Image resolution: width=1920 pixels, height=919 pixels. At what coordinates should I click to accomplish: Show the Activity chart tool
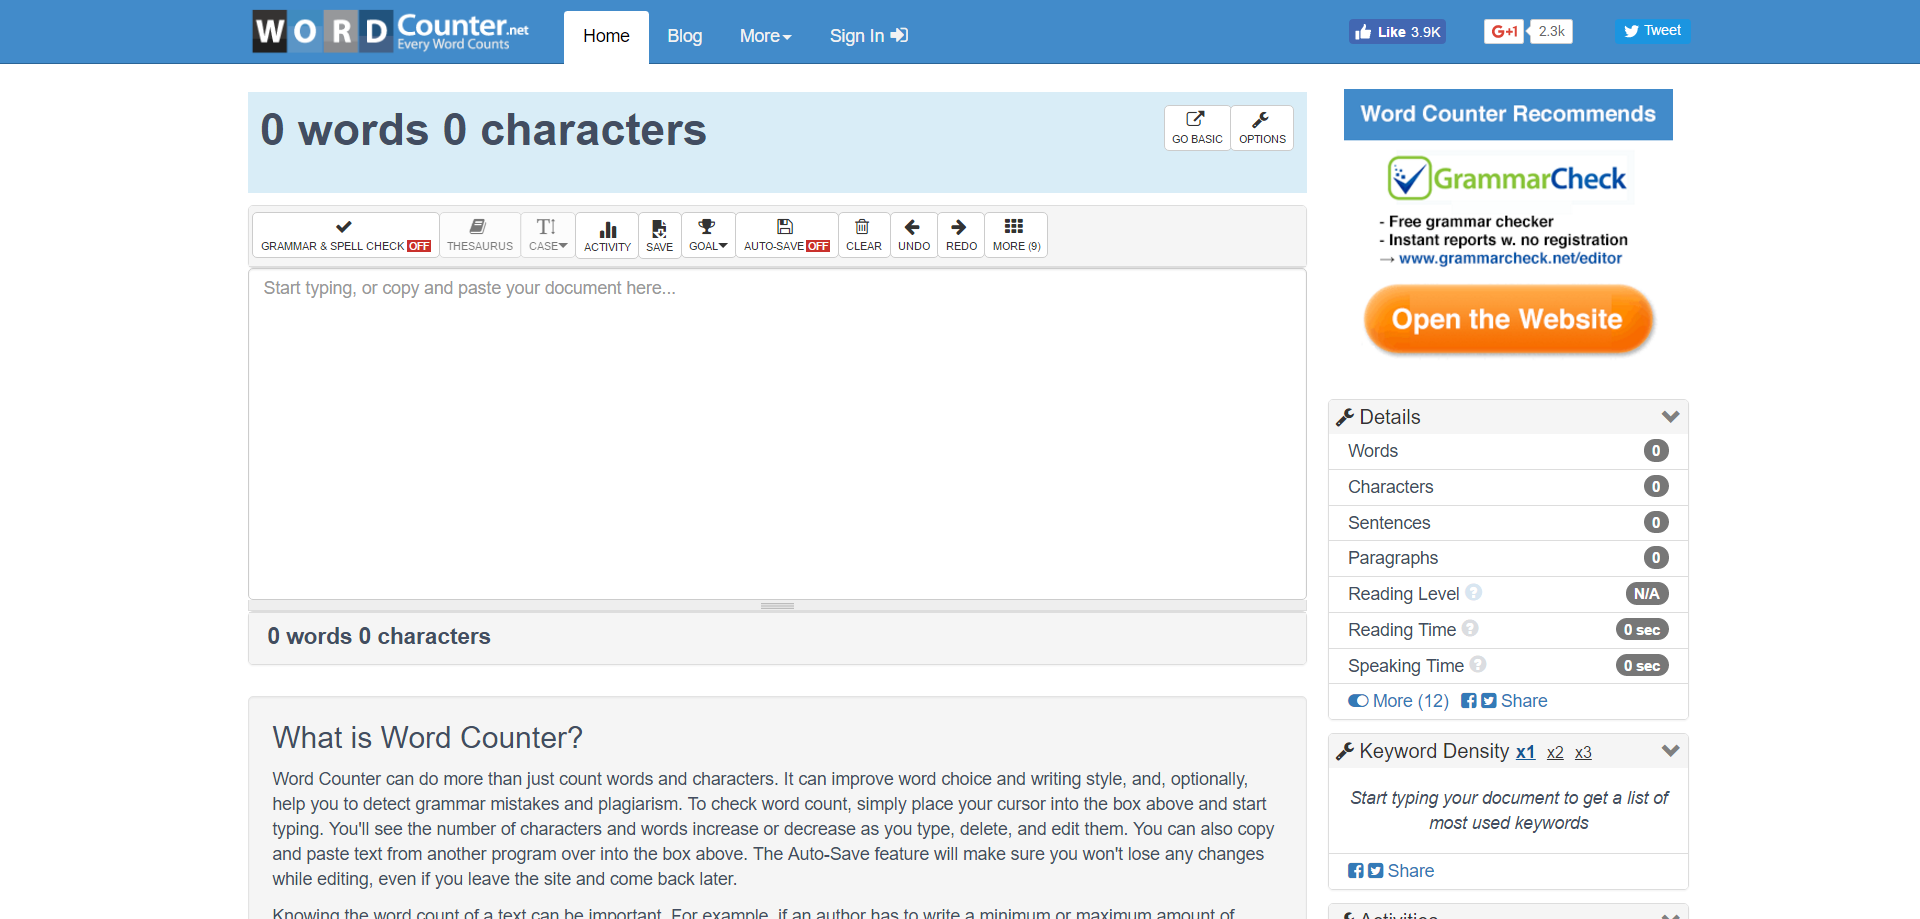click(x=607, y=235)
